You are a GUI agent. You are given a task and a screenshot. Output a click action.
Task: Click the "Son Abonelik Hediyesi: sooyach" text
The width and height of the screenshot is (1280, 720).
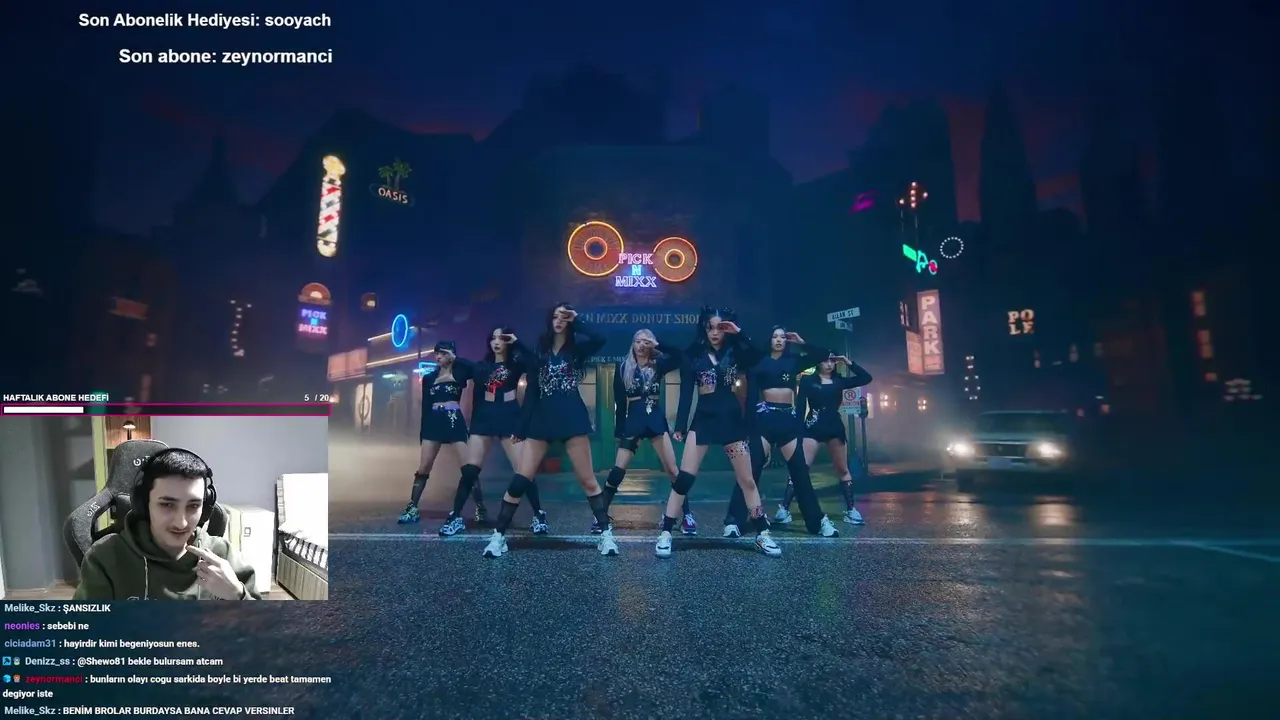205,20
